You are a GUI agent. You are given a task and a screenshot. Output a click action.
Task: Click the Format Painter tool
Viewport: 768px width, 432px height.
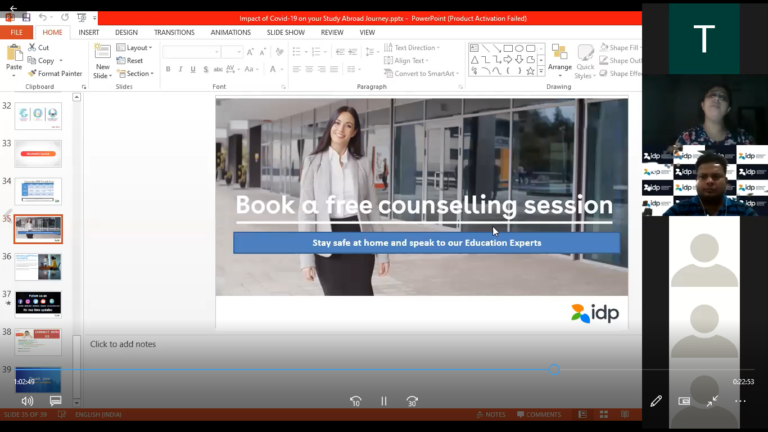click(x=55, y=73)
